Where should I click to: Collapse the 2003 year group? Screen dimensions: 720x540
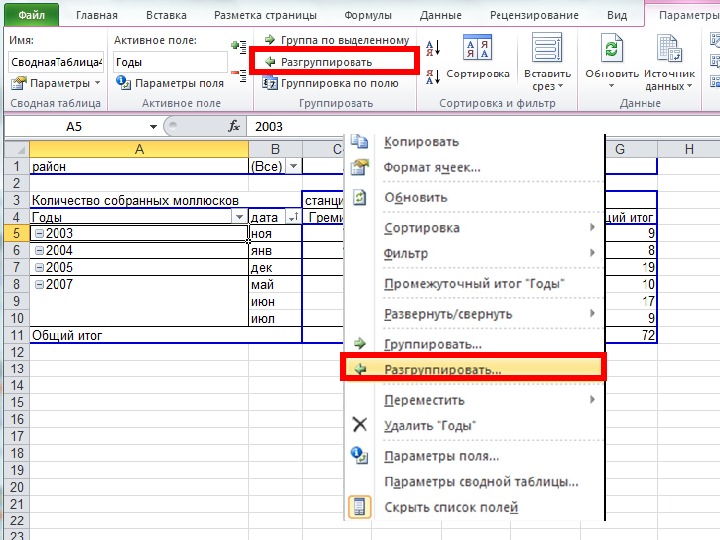(x=37, y=234)
